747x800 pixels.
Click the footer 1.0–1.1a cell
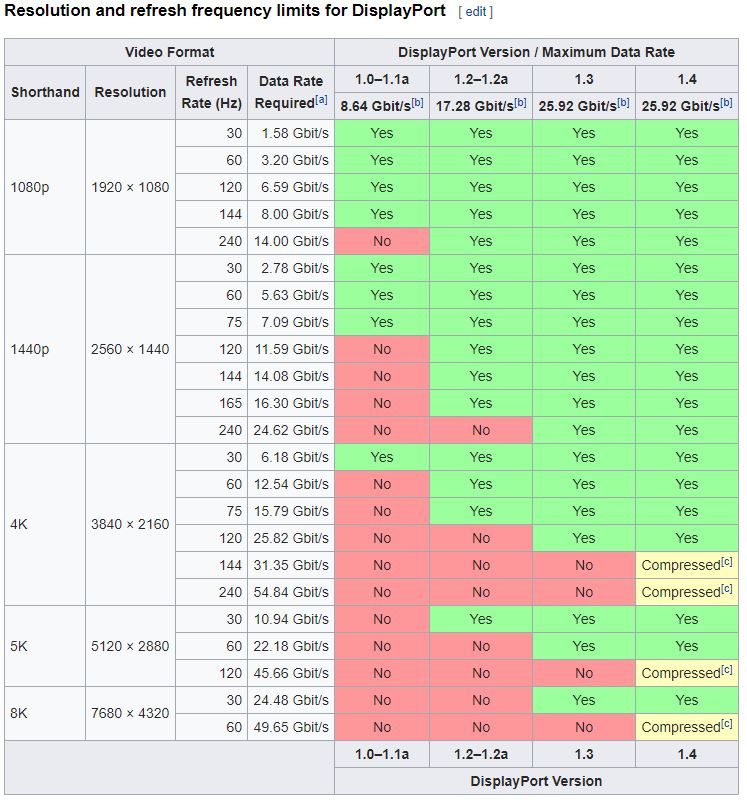[x=382, y=754]
